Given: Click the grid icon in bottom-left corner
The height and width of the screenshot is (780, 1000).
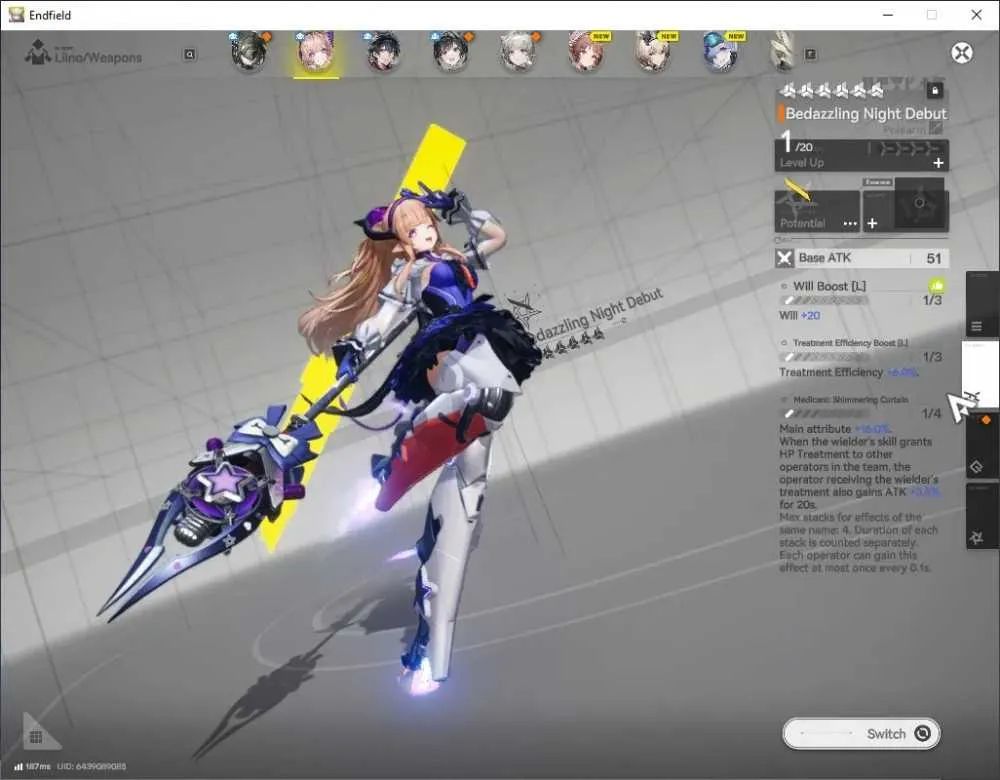Looking at the screenshot, I should click(x=36, y=737).
